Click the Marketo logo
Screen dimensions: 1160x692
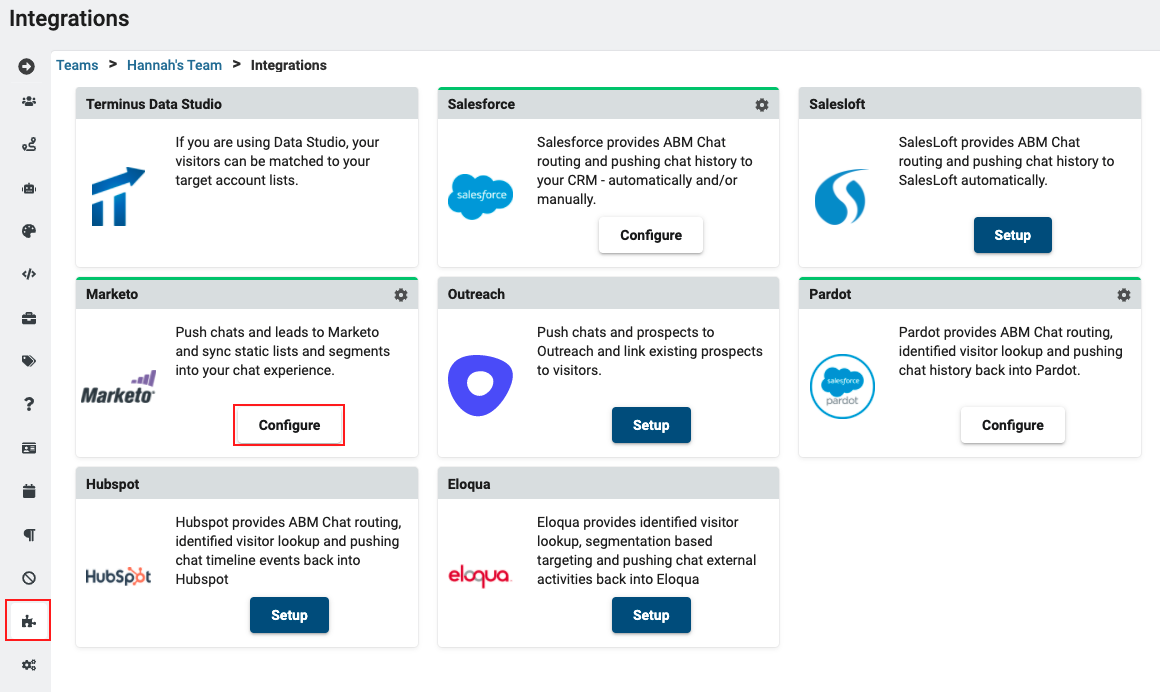[x=119, y=387]
